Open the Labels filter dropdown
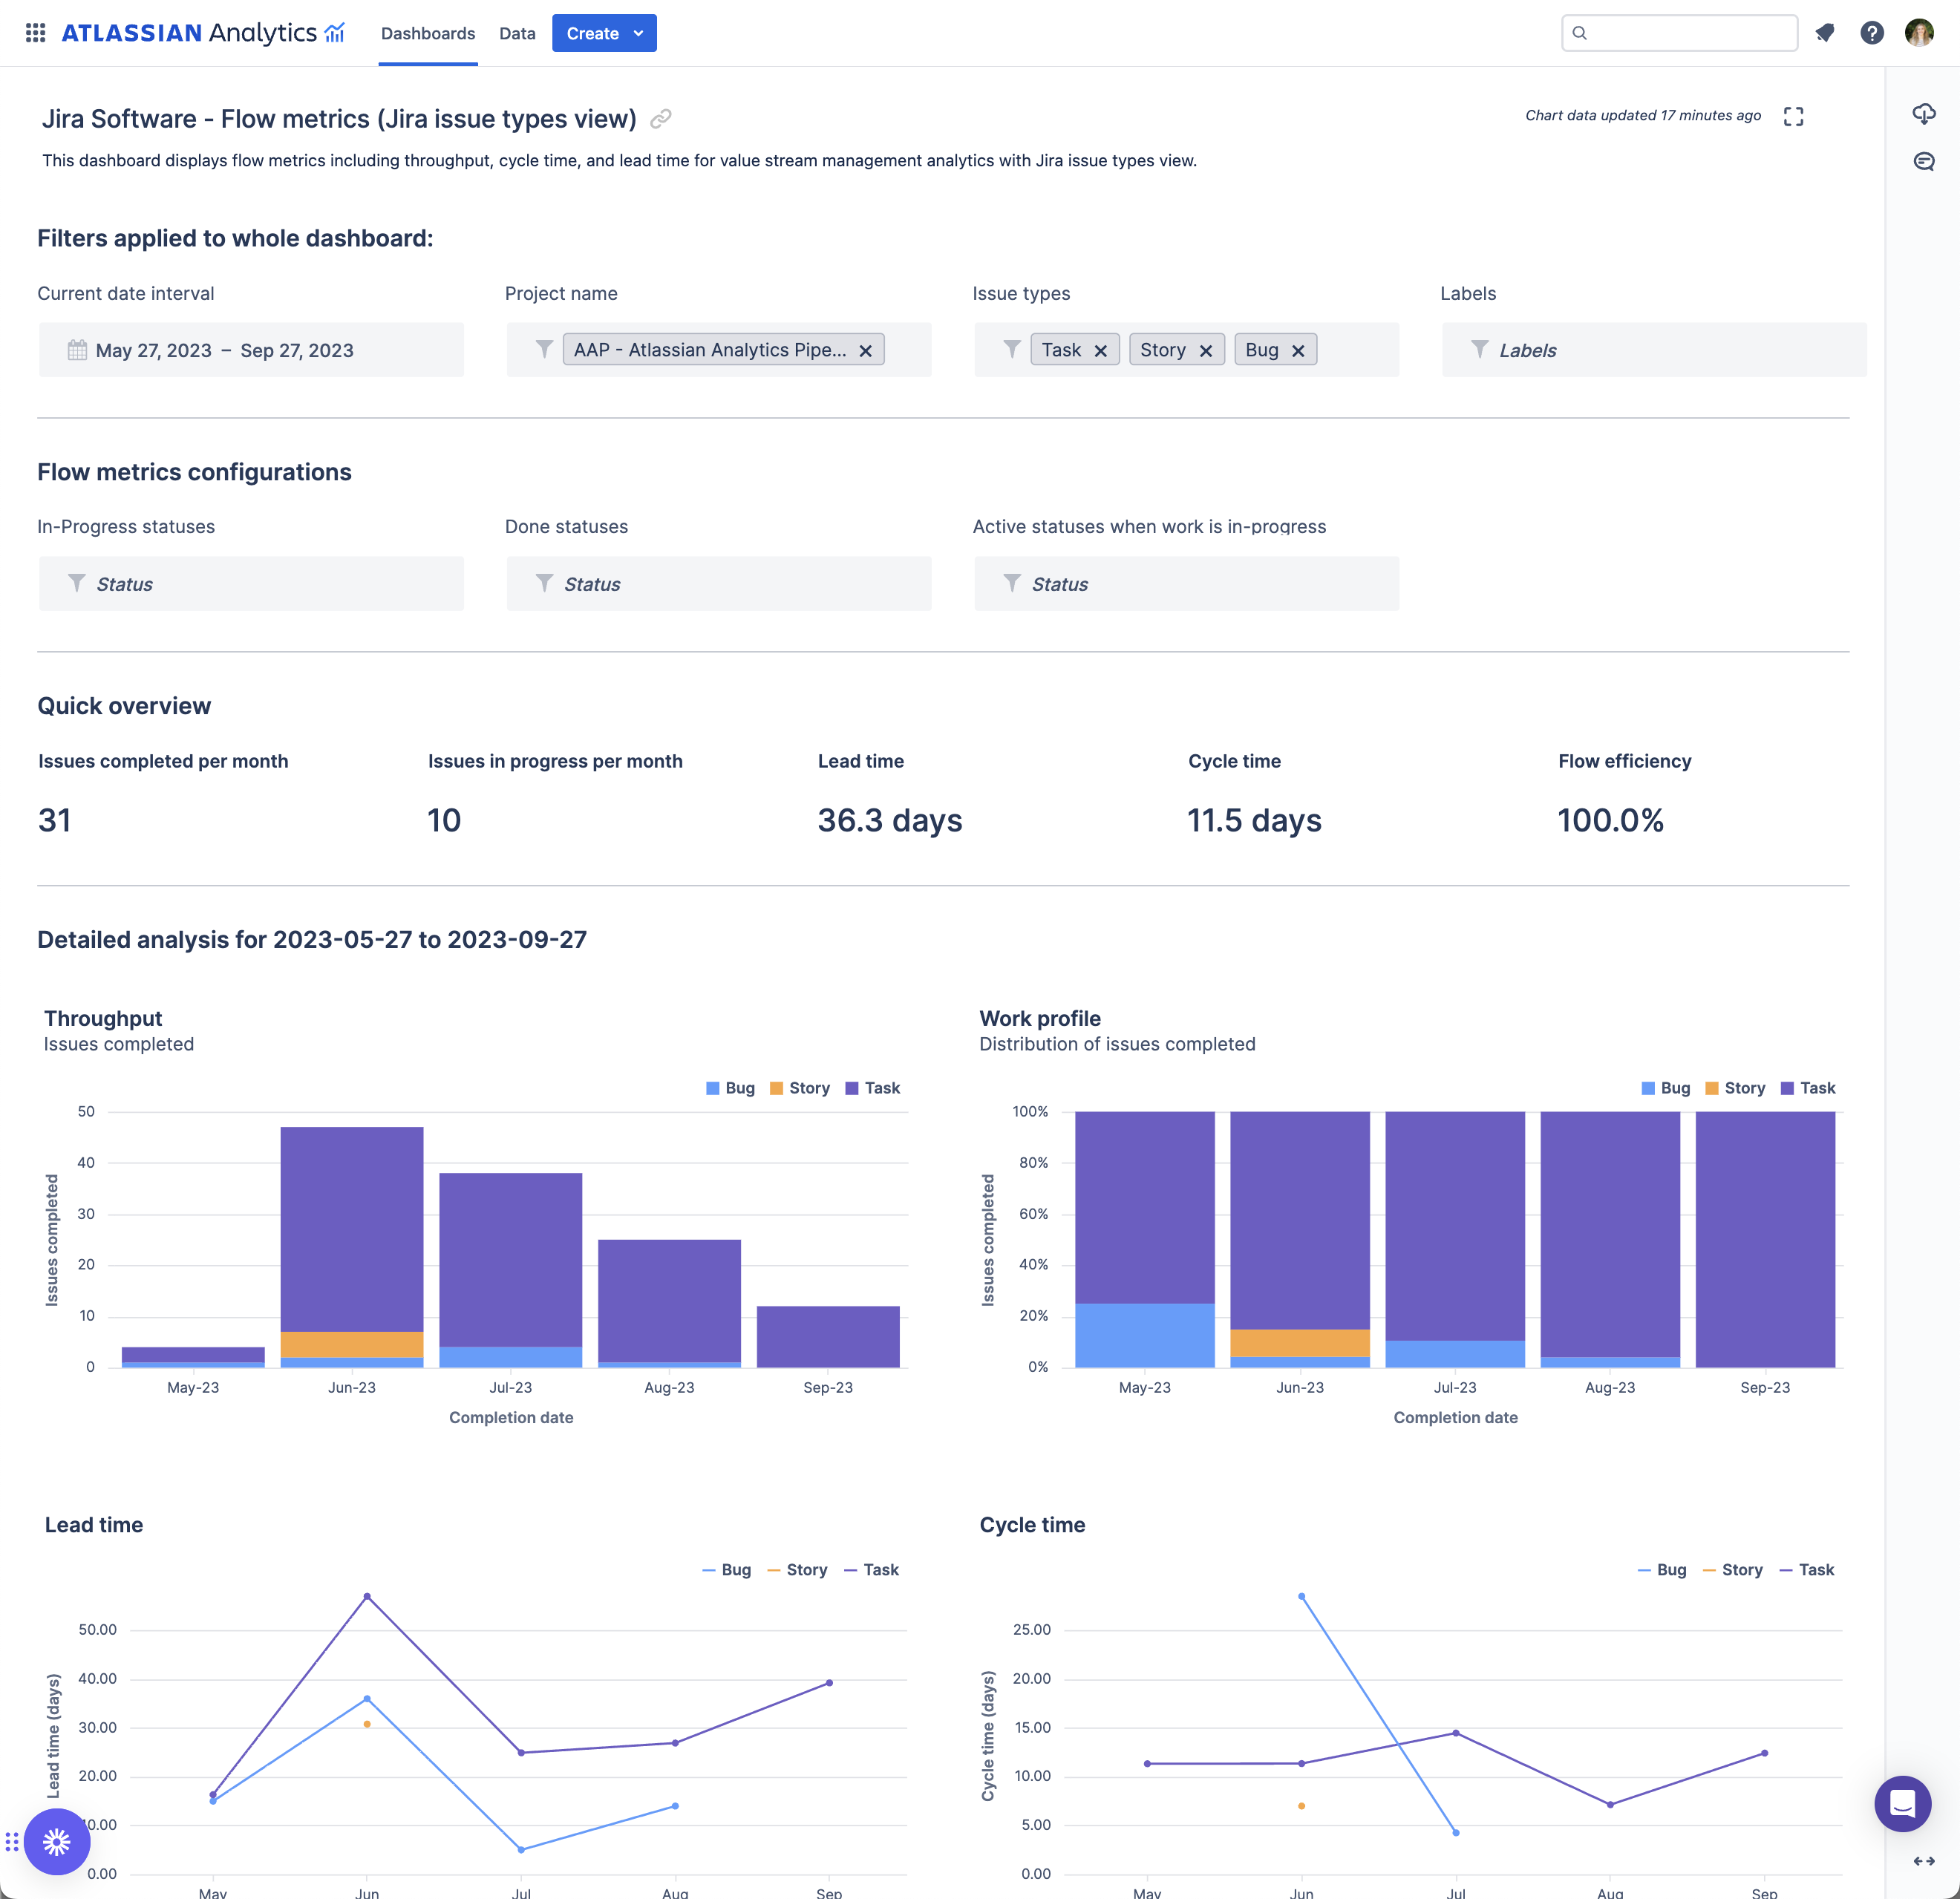The height and width of the screenshot is (1899, 1960). pos(1654,350)
